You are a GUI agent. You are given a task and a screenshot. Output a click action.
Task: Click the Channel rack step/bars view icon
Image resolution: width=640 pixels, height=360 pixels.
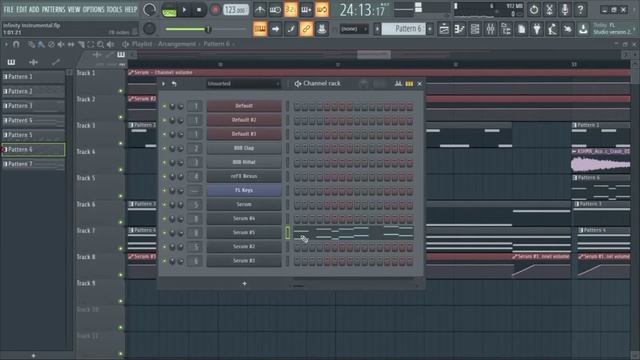pyautogui.click(x=409, y=84)
